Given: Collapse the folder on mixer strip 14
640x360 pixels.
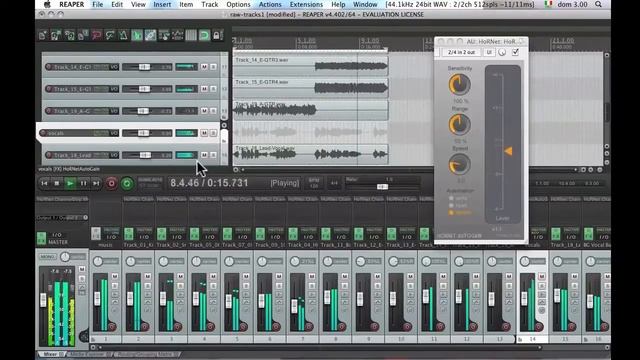Looking at the screenshot, I should click(x=520, y=339).
